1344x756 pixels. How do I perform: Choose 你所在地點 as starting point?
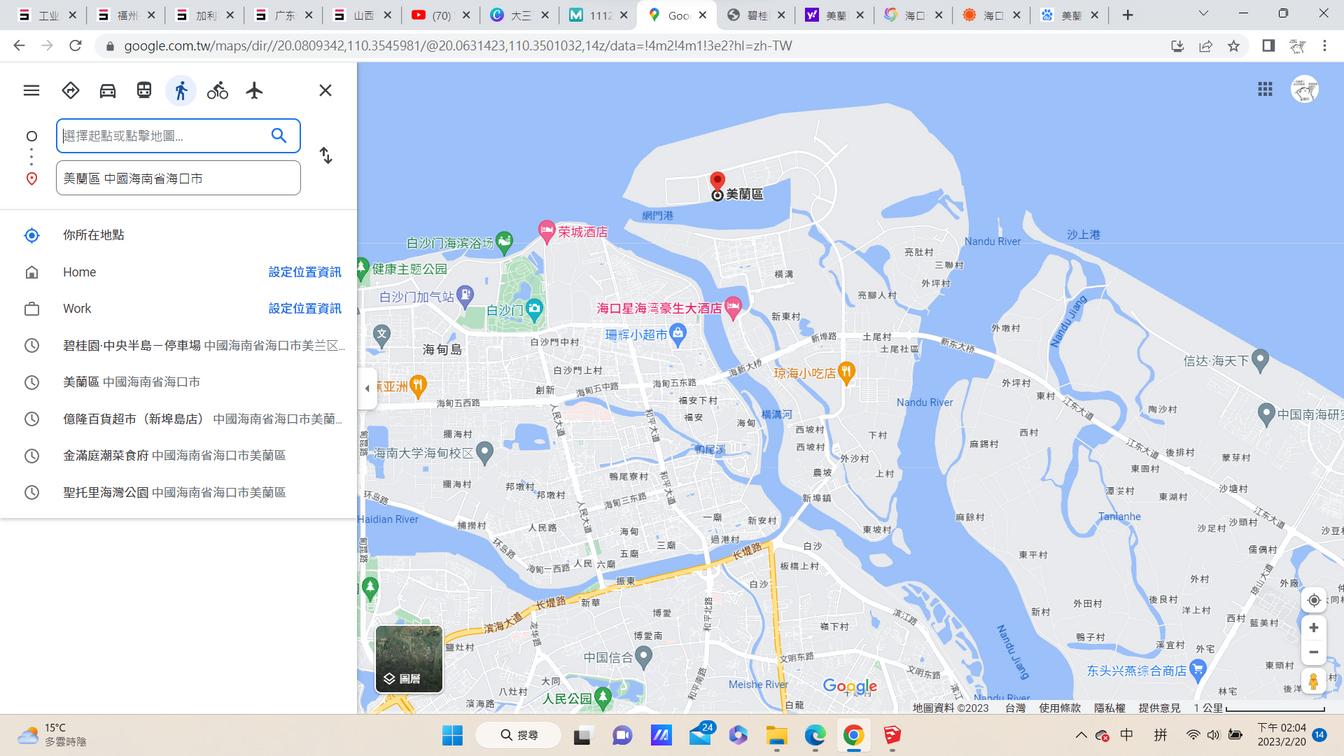[178, 235]
